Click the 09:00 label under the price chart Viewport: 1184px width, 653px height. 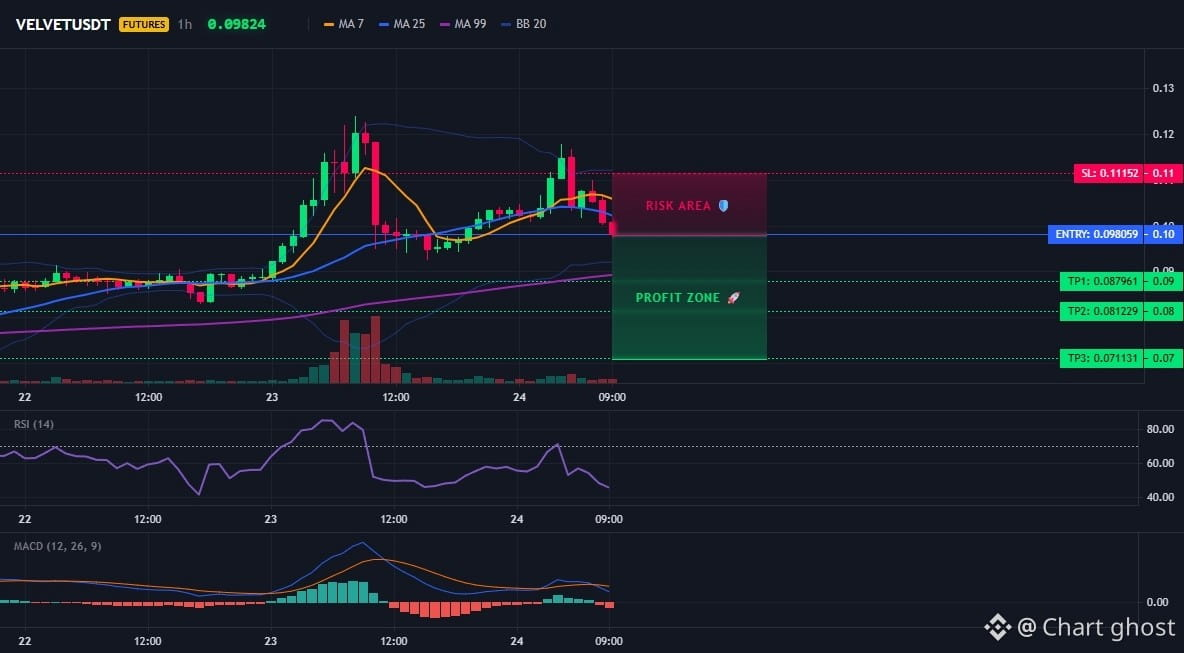[x=612, y=397]
